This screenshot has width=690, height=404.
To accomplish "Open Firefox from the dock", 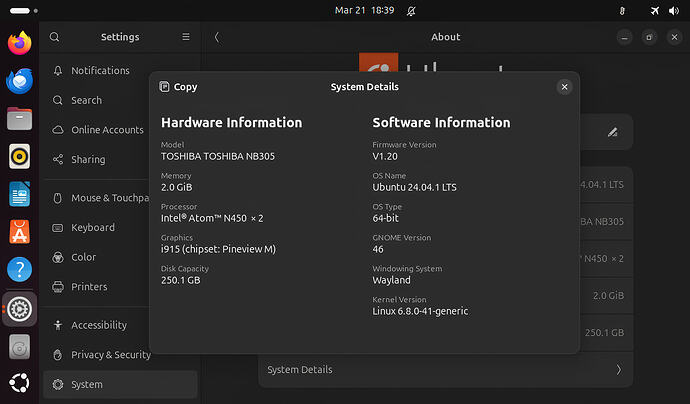I will tap(19, 43).
